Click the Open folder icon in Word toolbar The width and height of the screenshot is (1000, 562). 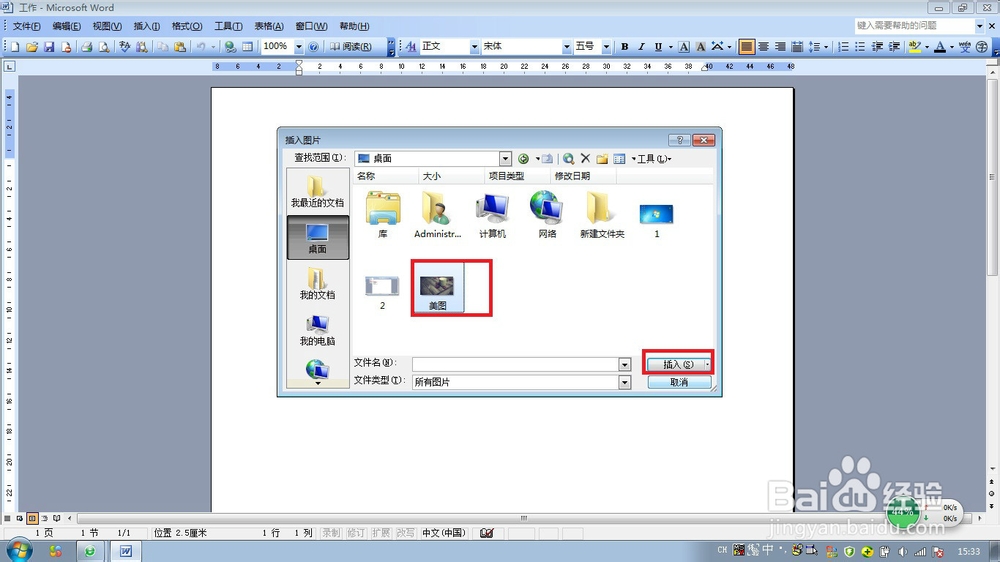(x=32, y=47)
